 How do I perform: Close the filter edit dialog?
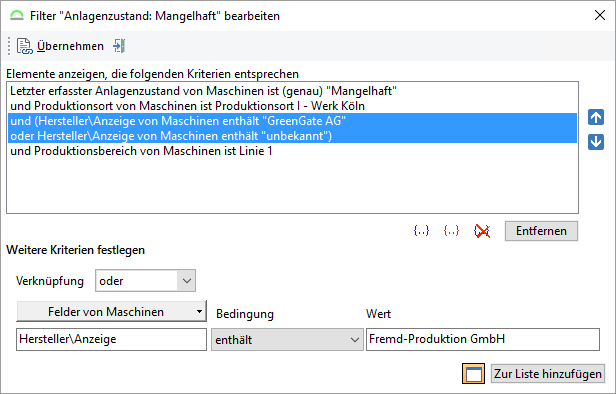click(x=600, y=15)
